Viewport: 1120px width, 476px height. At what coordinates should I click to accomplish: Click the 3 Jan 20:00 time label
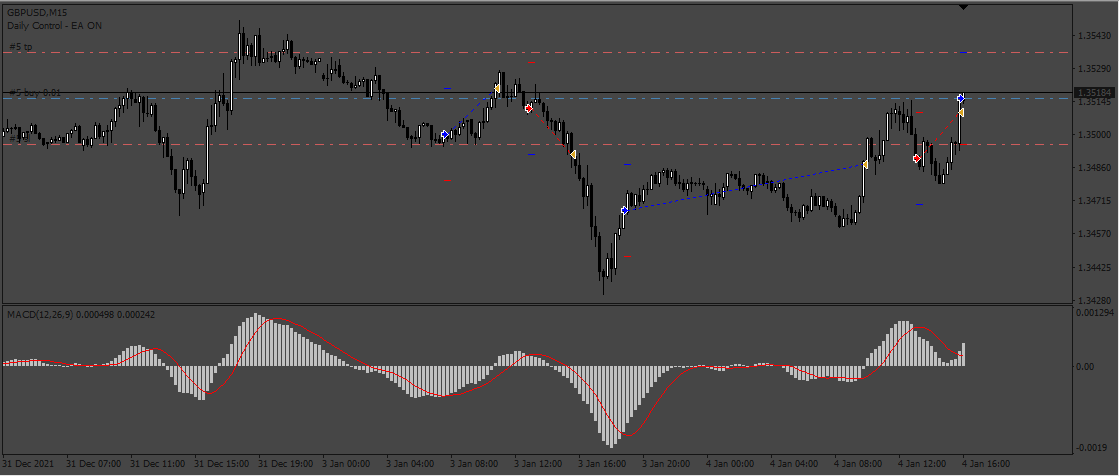tap(668, 464)
